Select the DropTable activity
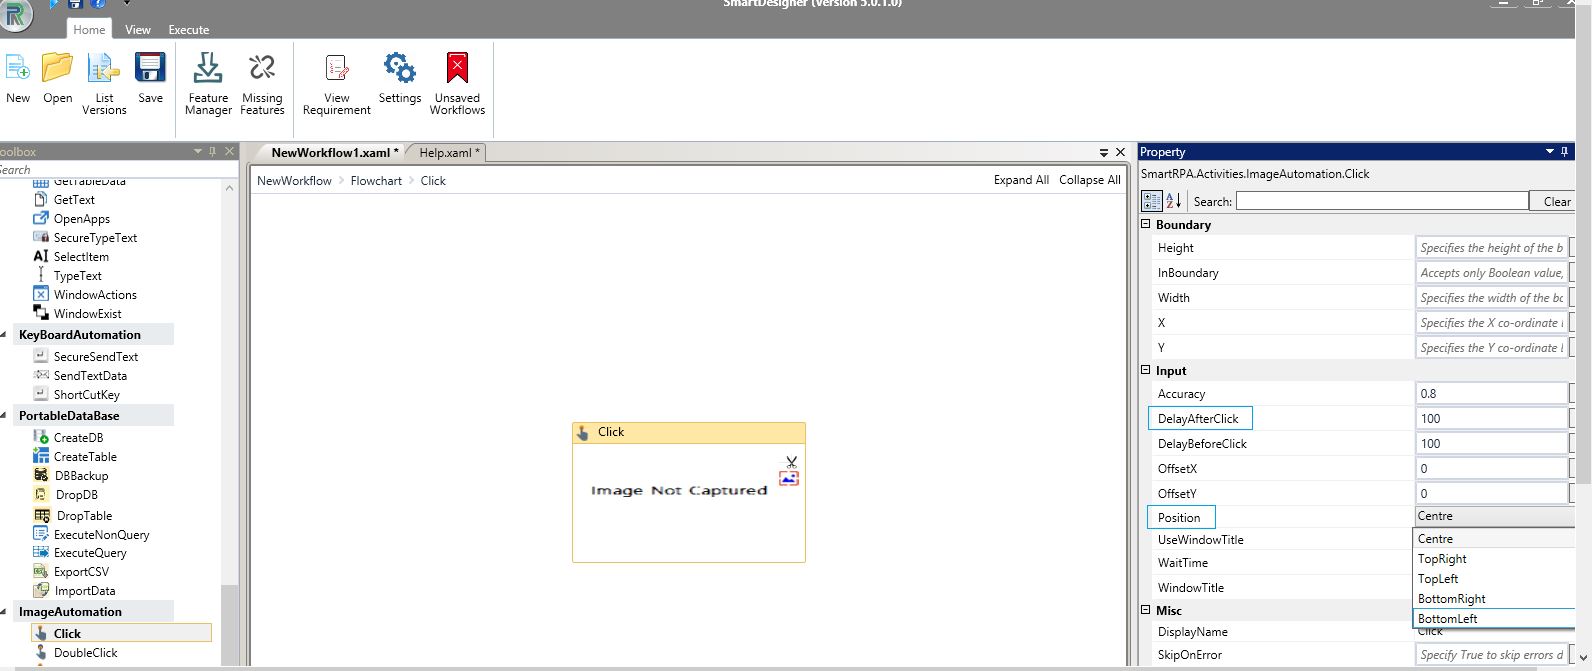This screenshot has height=671, width=1592. point(84,516)
